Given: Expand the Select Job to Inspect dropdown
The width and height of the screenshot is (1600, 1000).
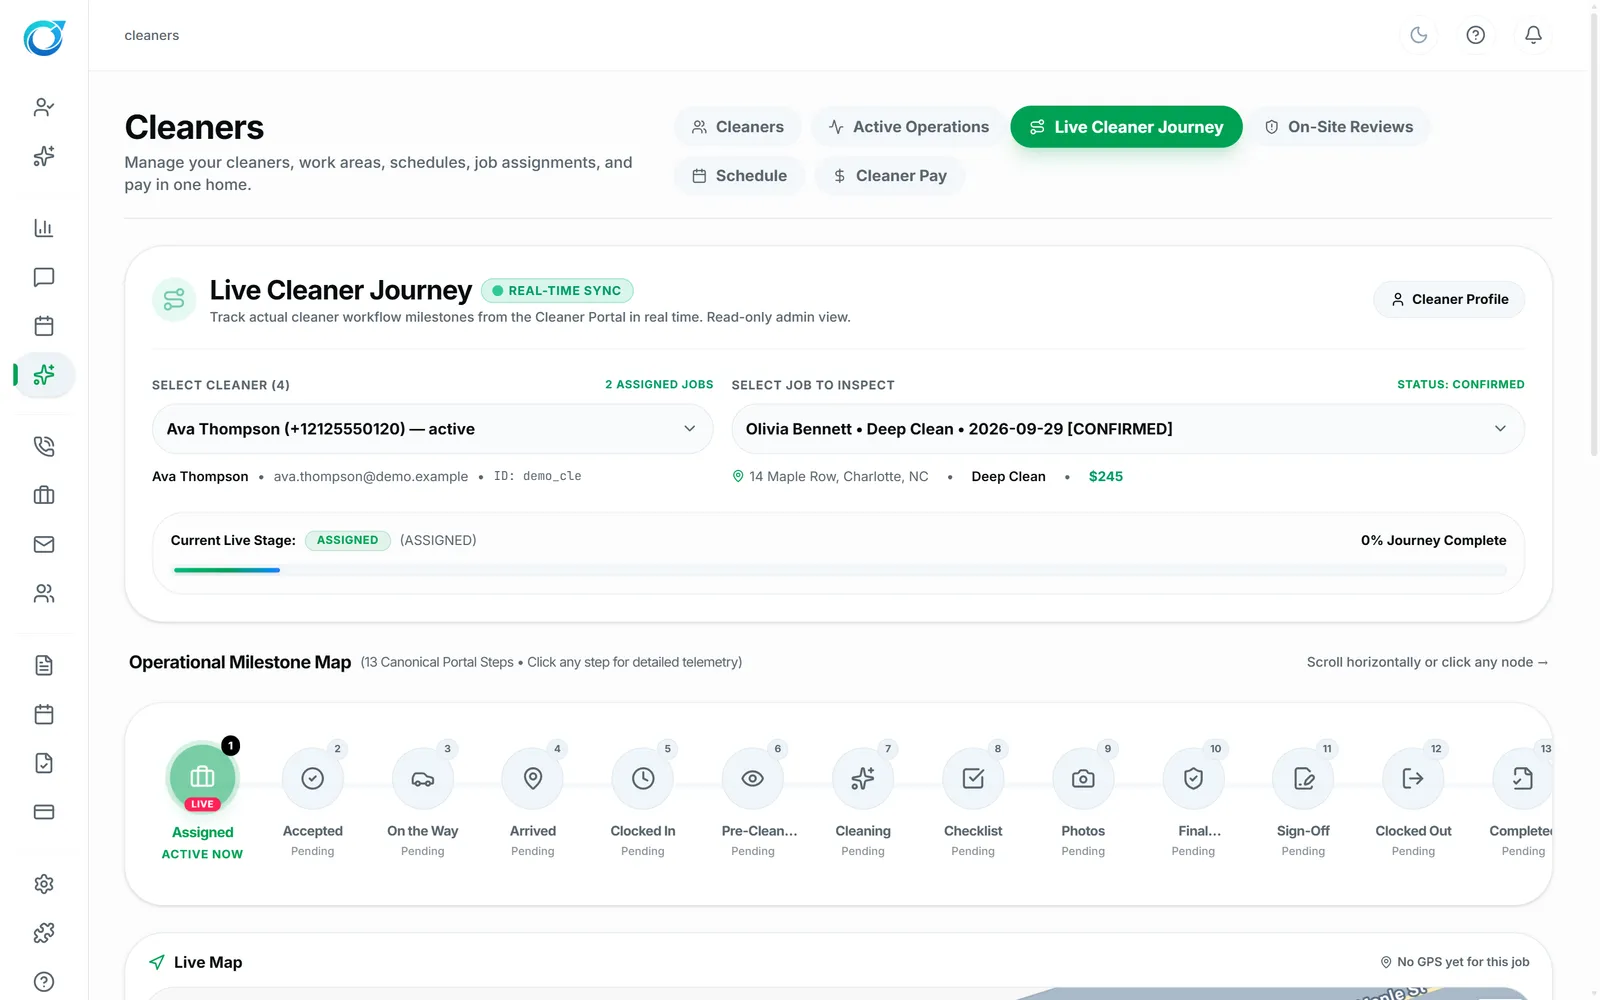Looking at the screenshot, I should pos(1128,429).
